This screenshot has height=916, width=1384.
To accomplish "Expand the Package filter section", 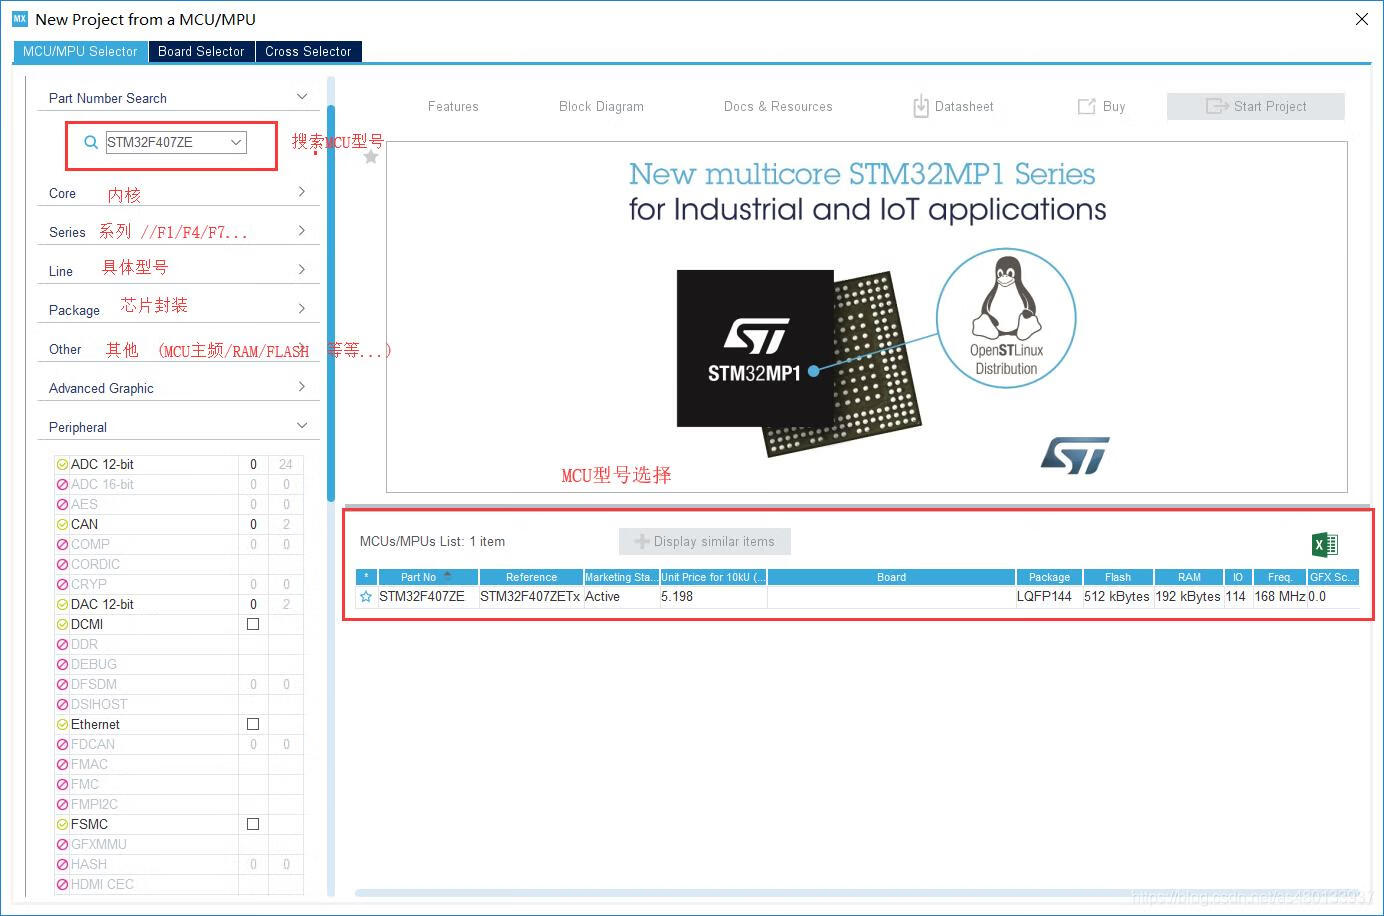I will tap(301, 308).
